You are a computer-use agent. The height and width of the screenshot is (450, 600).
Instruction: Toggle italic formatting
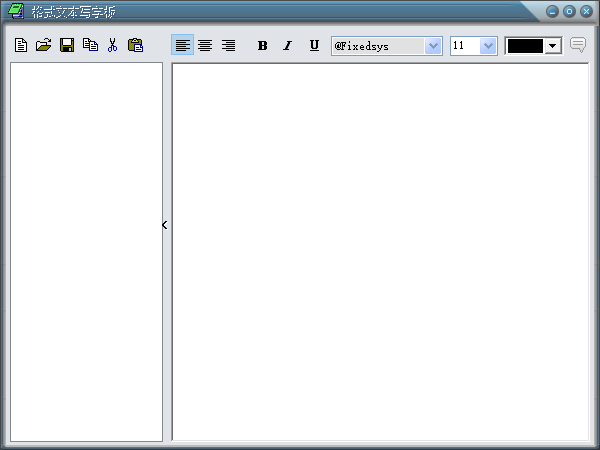point(287,45)
